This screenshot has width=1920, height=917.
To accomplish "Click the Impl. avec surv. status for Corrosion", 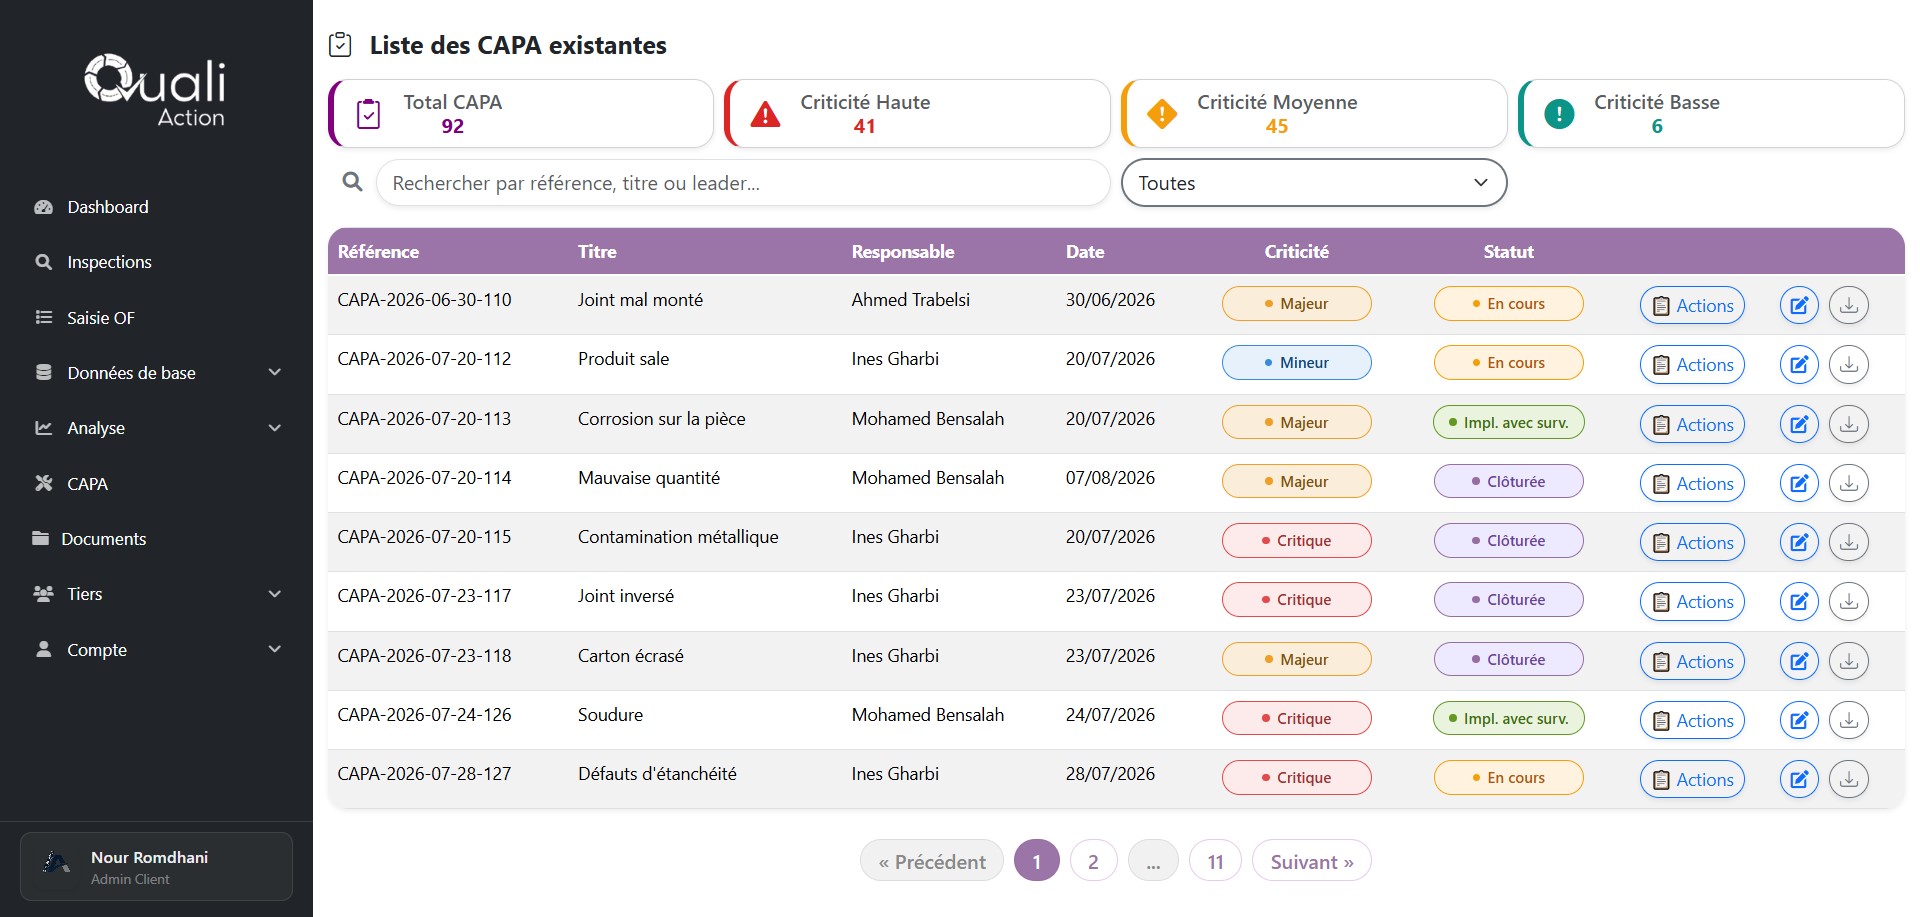I will point(1508,422).
